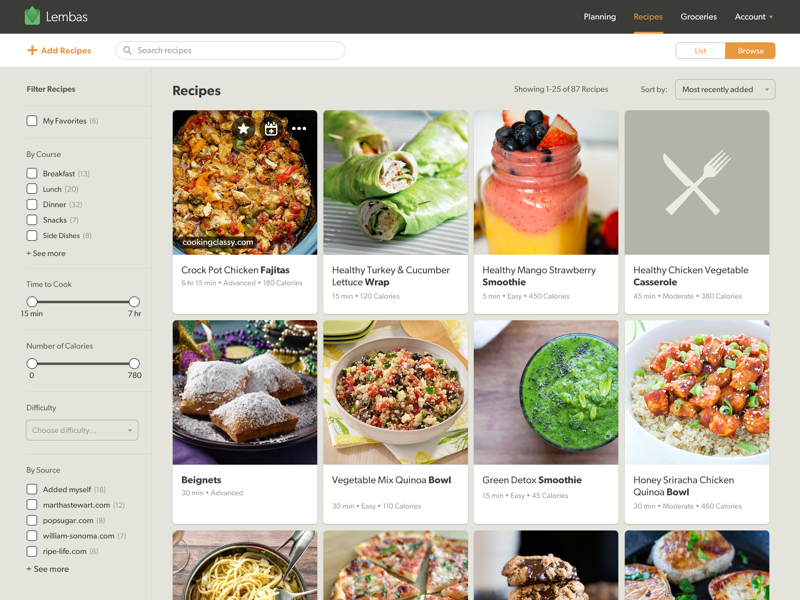Check the Snacks course filter
The width and height of the screenshot is (800, 600).
[32, 220]
